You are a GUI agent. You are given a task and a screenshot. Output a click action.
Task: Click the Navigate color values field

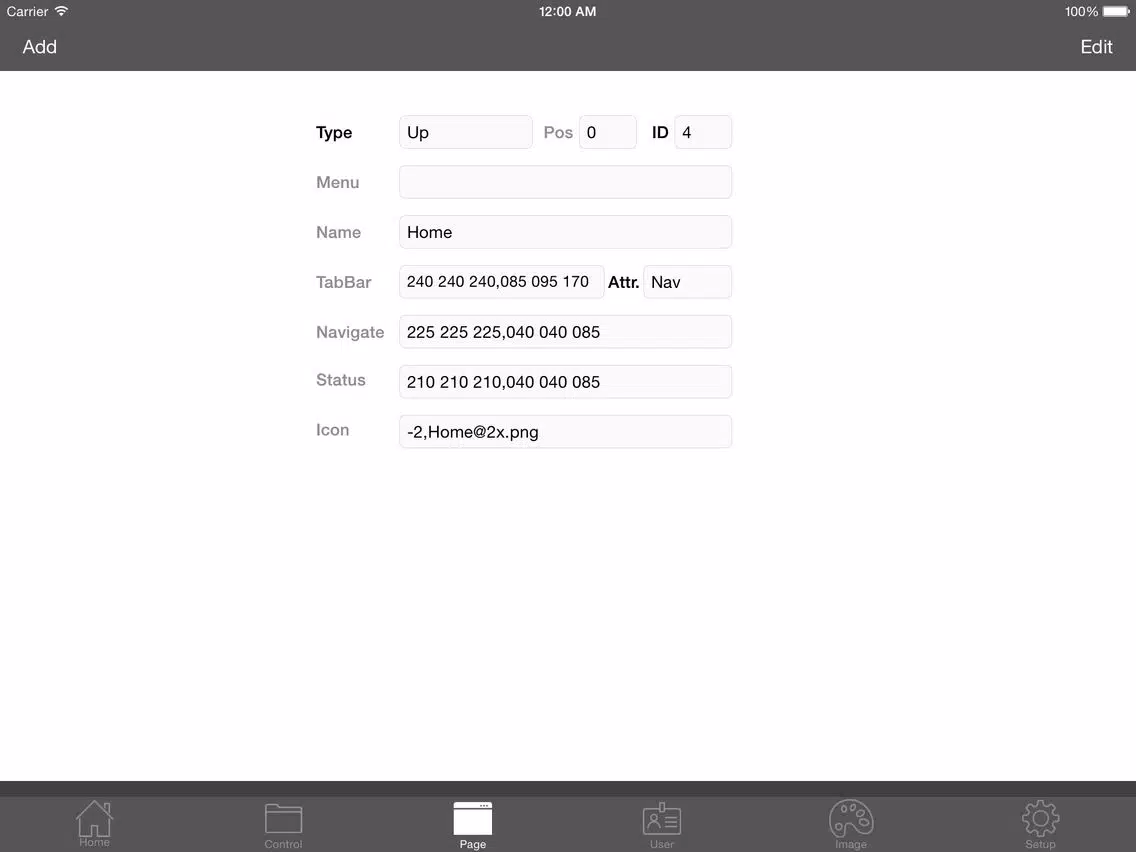(565, 332)
